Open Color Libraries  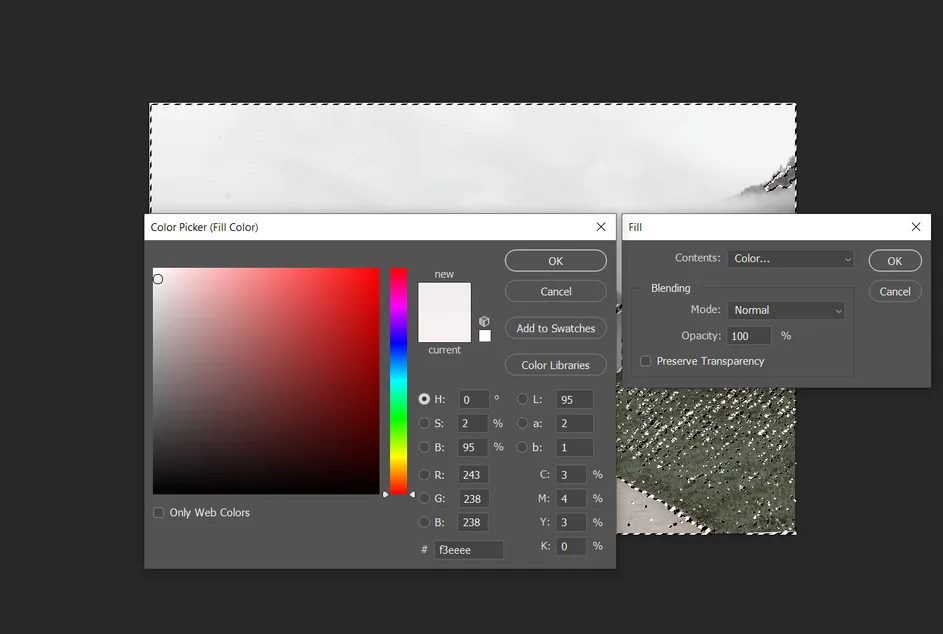tap(555, 365)
